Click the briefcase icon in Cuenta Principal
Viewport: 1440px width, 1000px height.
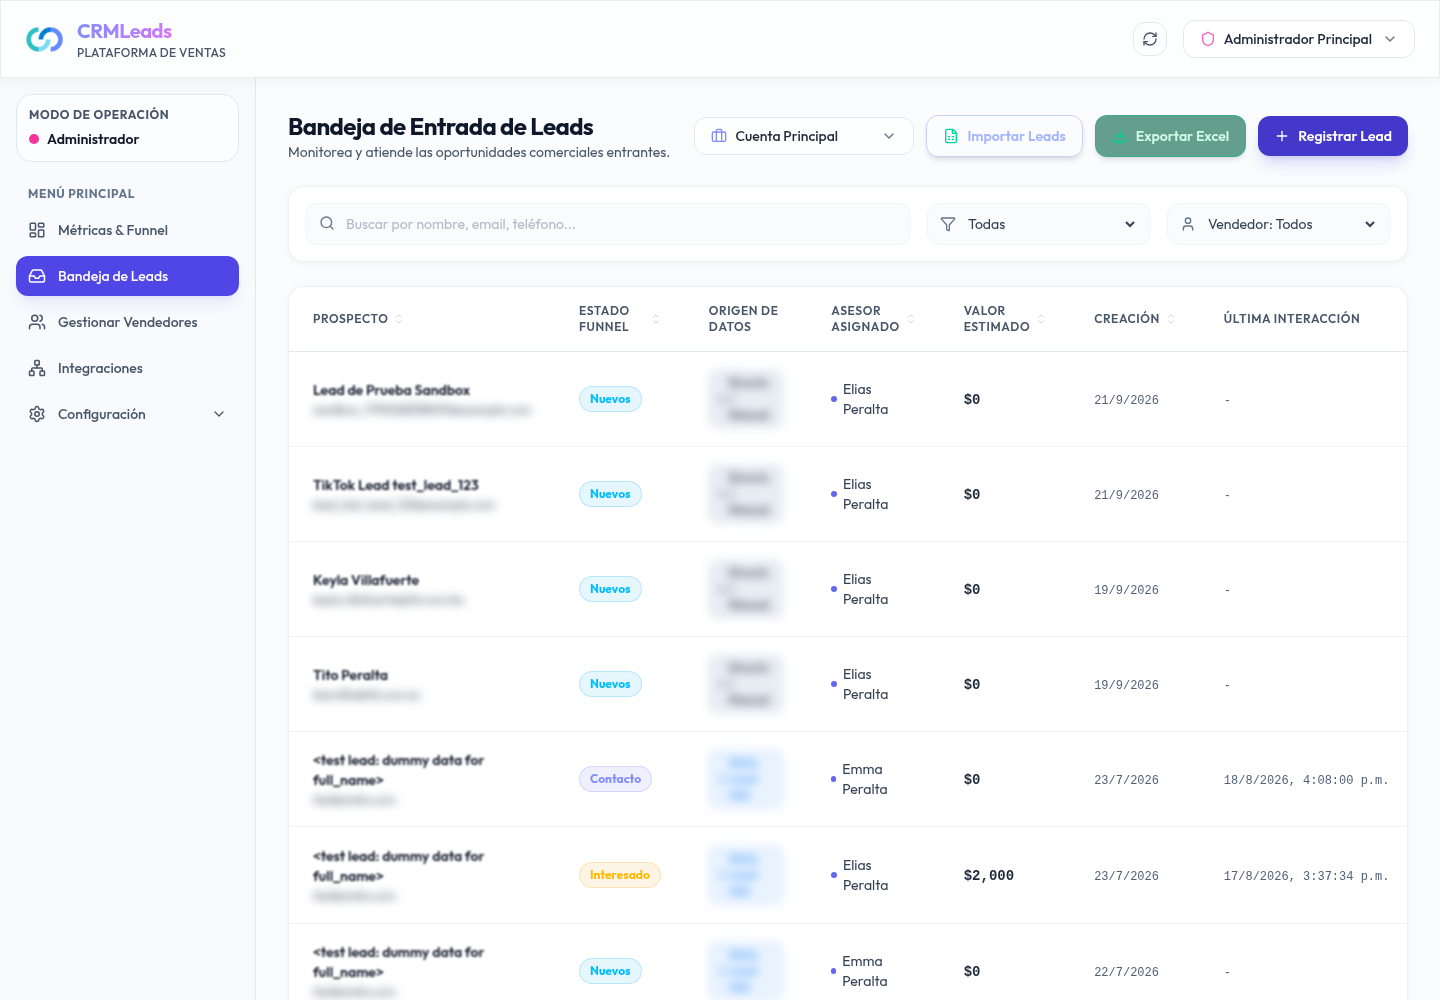719,136
